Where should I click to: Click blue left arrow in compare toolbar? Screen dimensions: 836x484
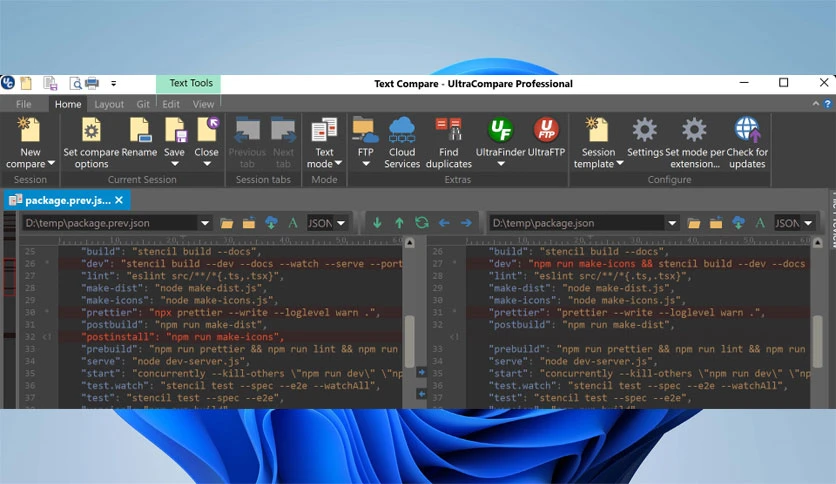click(x=444, y=223)
